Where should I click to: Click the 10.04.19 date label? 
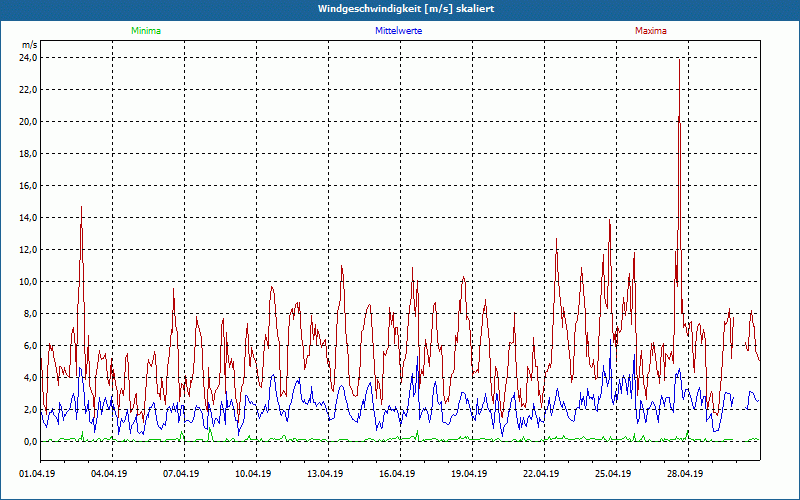(x=253, y=473)
